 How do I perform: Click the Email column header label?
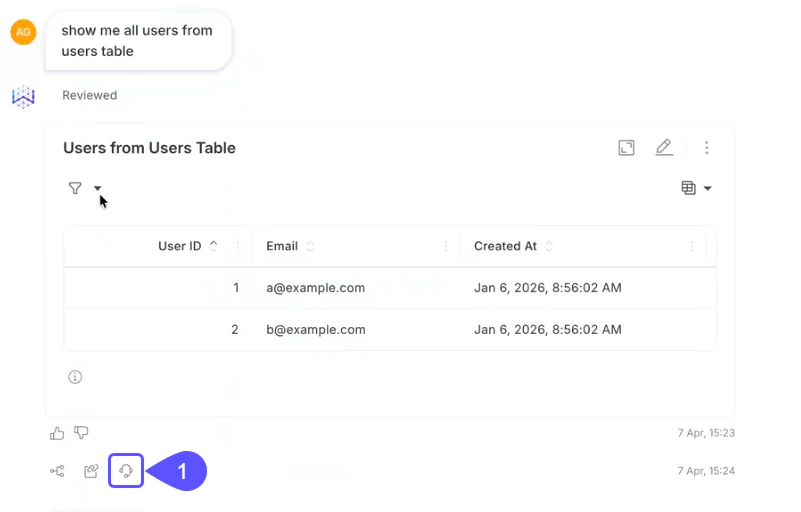click(282, 246)
